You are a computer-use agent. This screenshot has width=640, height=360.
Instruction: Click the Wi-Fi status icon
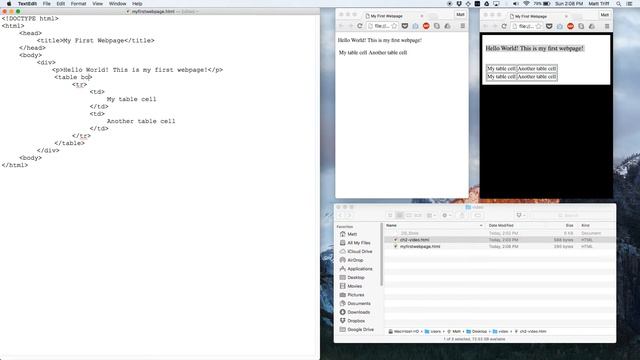coord(527,4)
